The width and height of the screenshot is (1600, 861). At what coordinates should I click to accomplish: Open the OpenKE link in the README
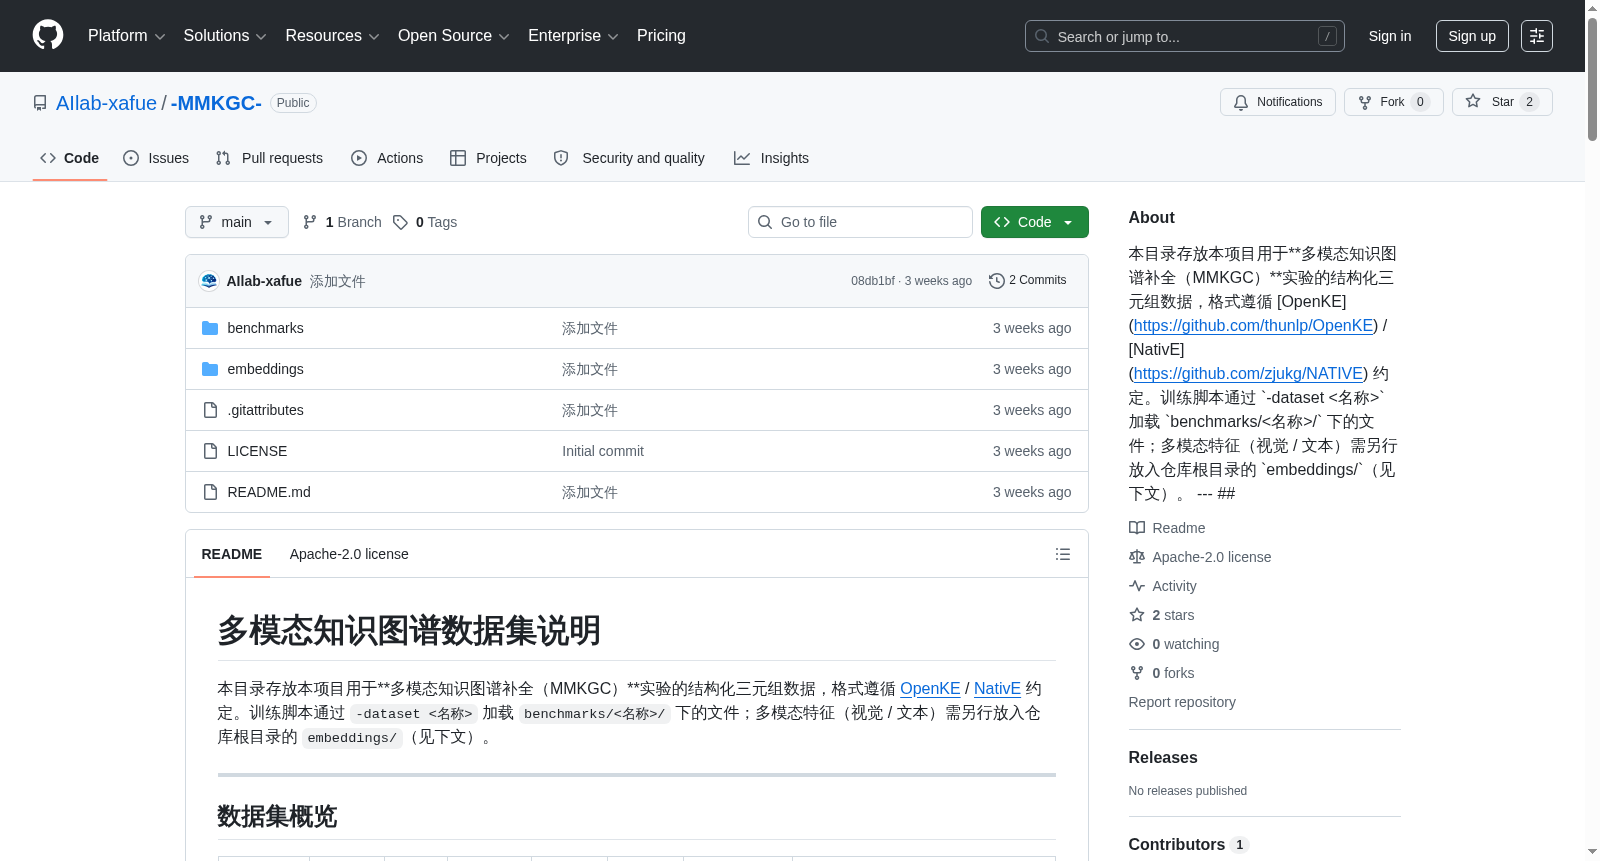tap(930, 688)
